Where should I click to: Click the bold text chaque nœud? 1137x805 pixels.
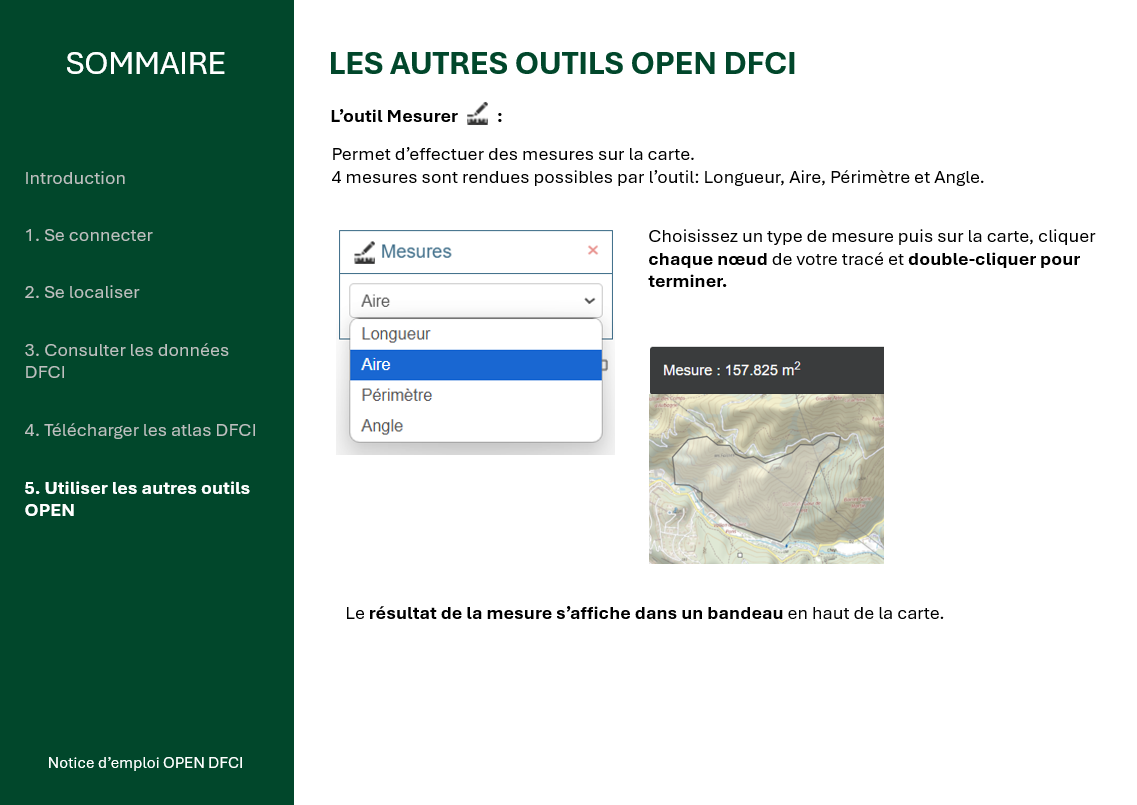pyautogui.click(x=708, y=260)
